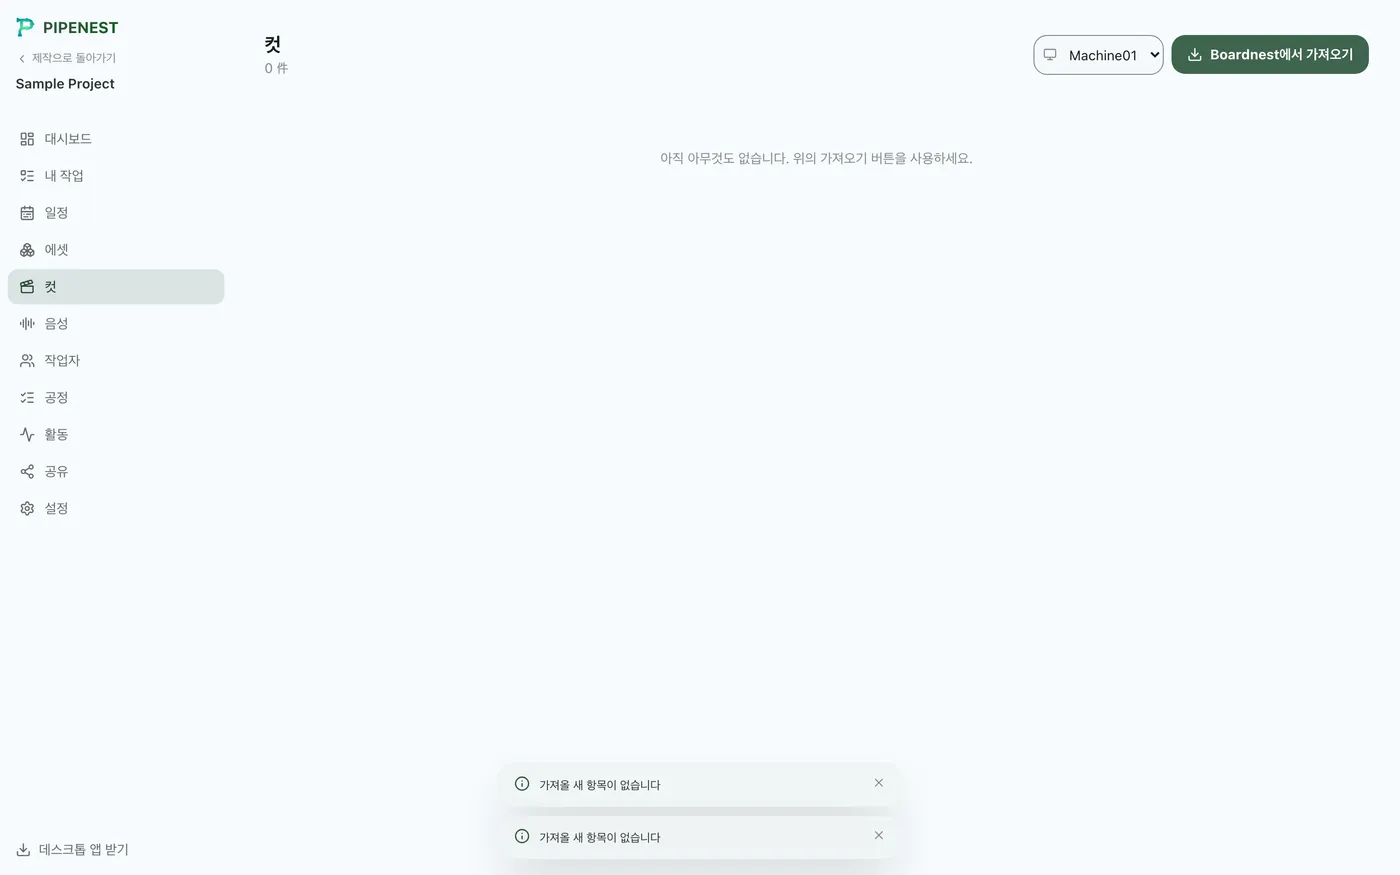Click the upper toast message text
This screenshot has width=1400, height=875.
coord(600,785)
